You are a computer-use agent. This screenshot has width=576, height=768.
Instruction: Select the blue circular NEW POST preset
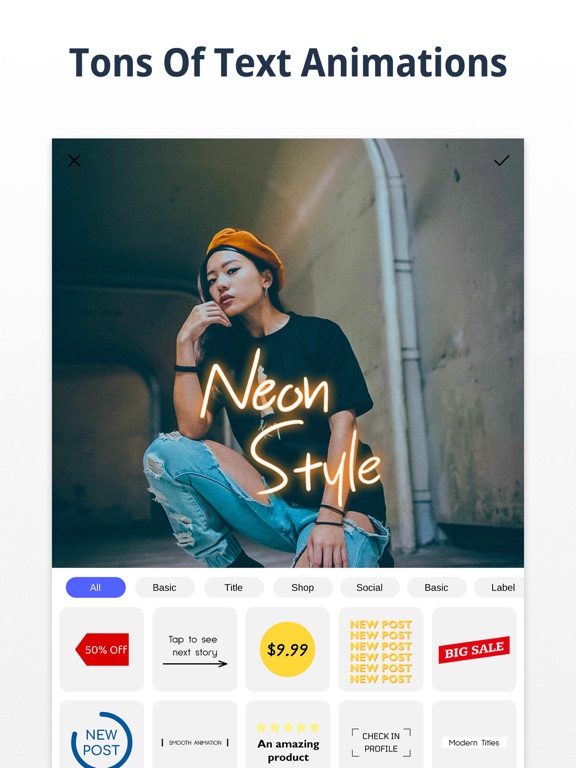click(x=102, y=735)
